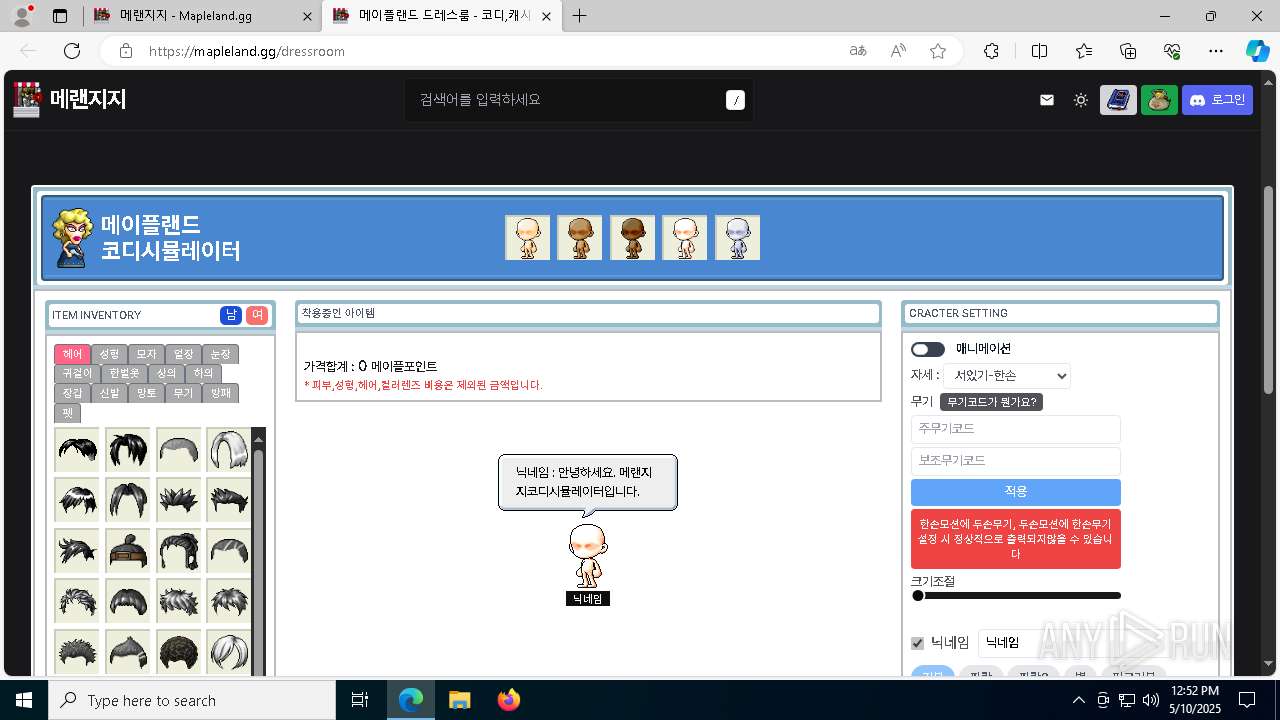Choose the bluish ghost skin tone swatch
The image size is (1280, 720).
tap(737, 238)
